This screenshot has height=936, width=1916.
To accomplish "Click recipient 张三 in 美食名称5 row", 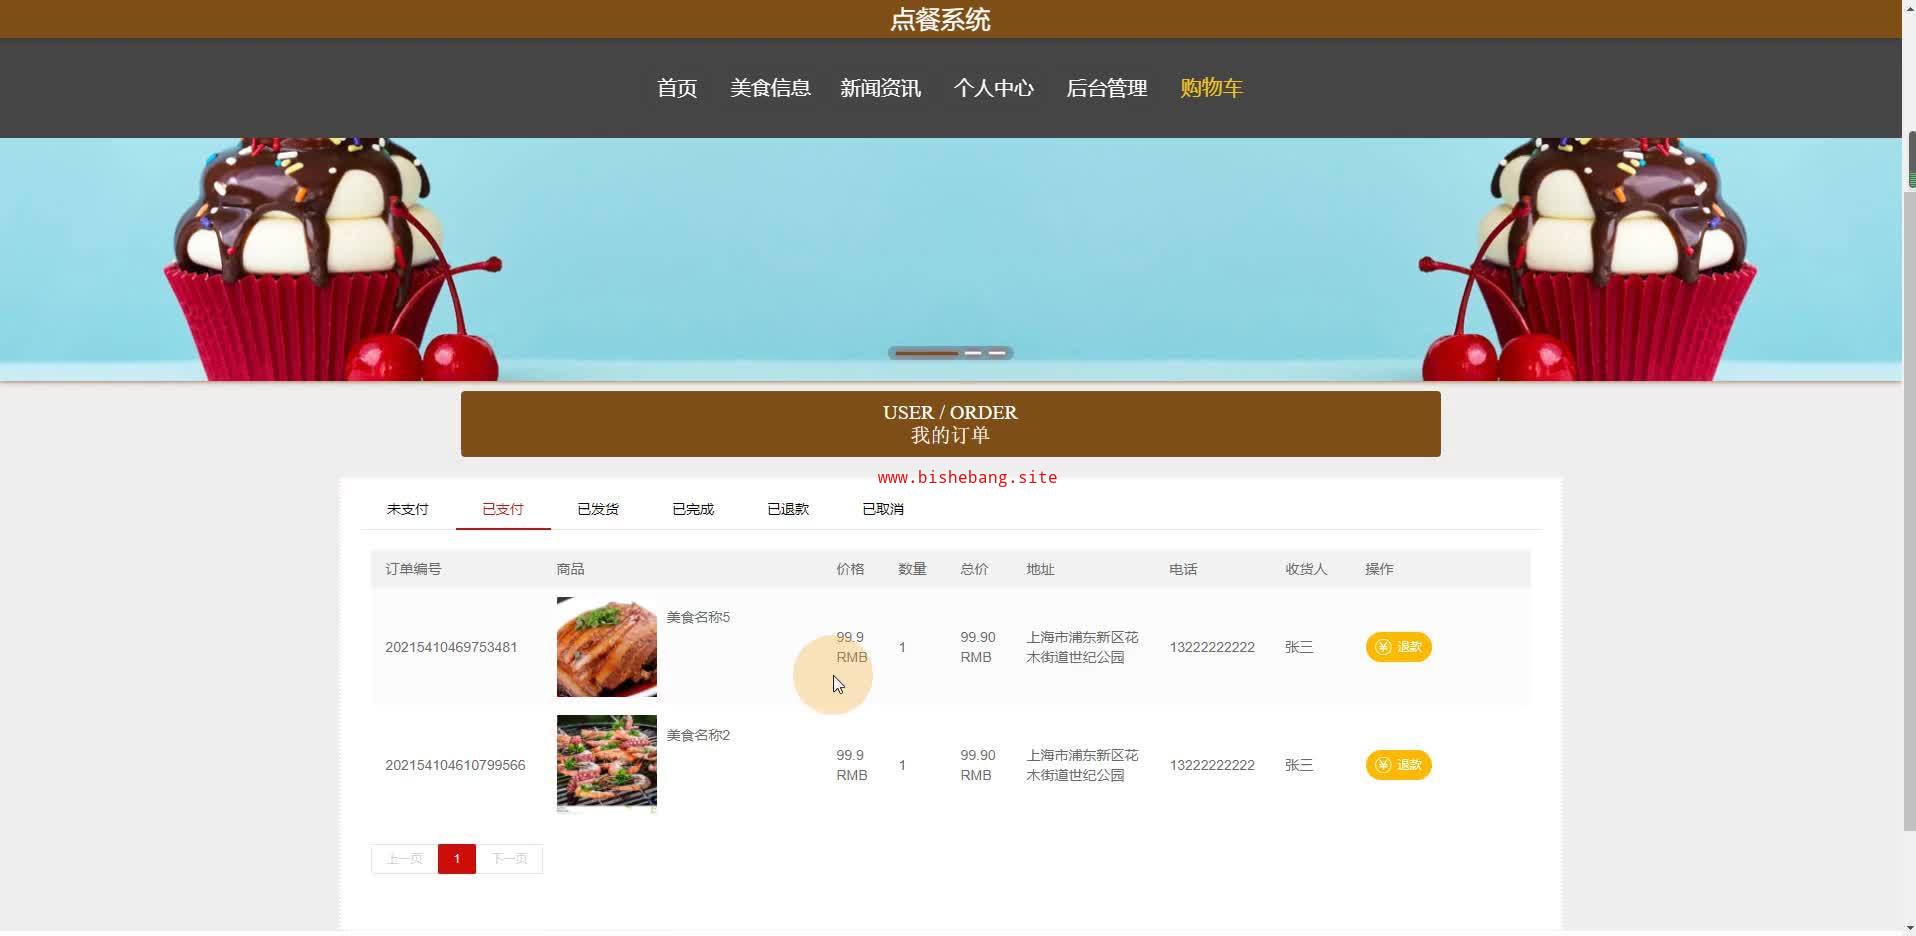I will pos(1299,647).
